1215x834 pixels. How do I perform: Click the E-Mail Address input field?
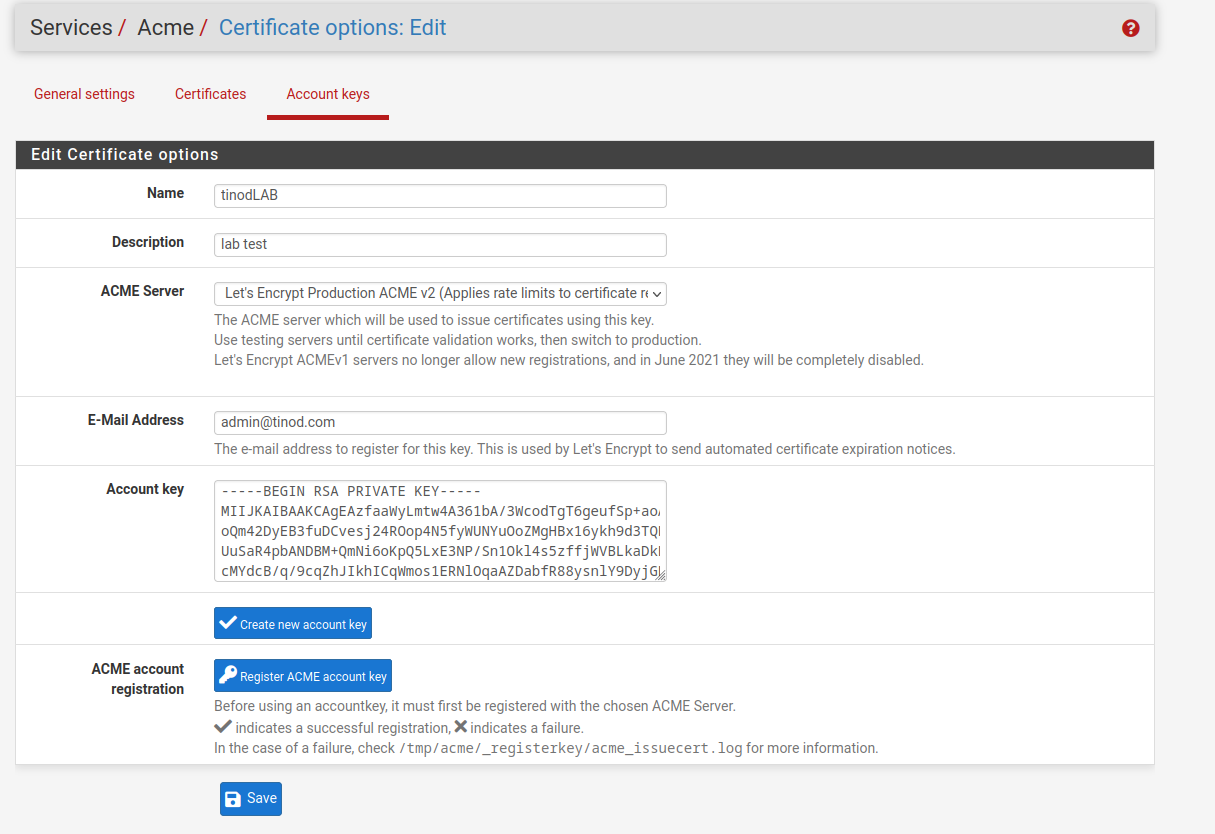[440, 423]
